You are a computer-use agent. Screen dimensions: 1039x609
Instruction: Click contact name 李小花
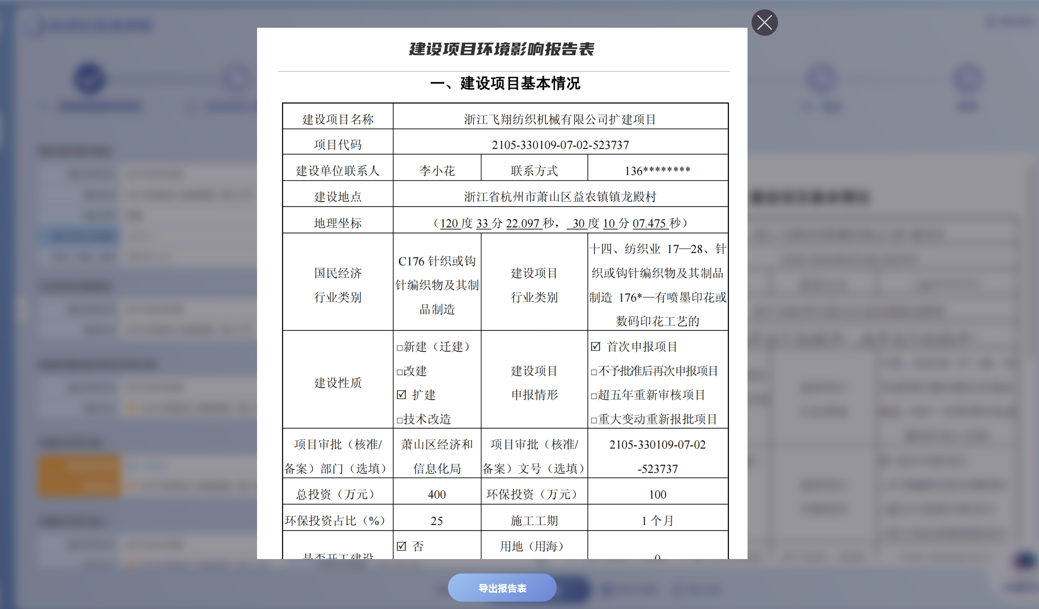pos(437,171)
